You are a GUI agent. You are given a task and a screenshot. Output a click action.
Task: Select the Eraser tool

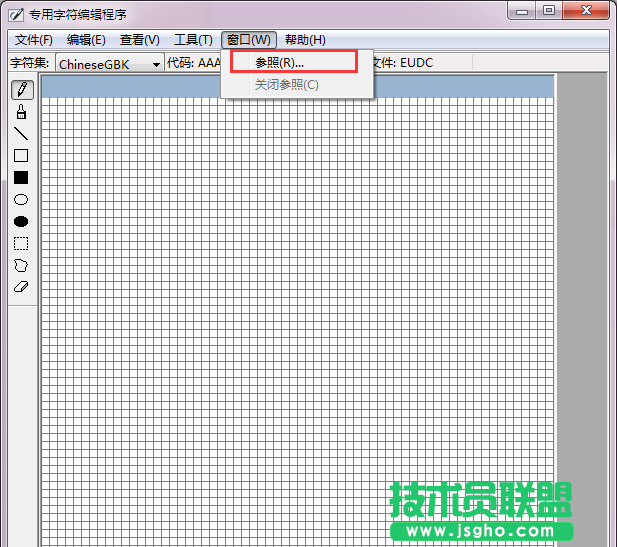pyautogui.click(x=21, y=287)
